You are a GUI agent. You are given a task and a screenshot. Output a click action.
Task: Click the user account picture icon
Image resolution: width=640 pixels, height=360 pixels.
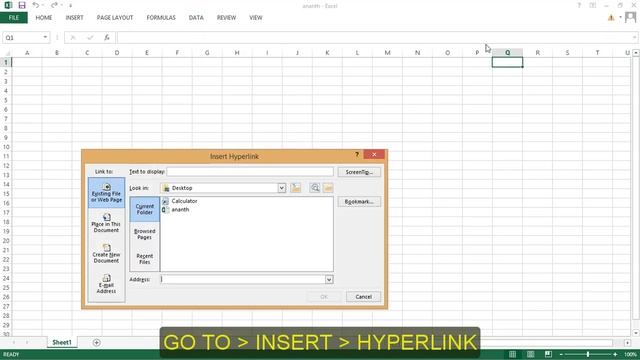point(630,17)
